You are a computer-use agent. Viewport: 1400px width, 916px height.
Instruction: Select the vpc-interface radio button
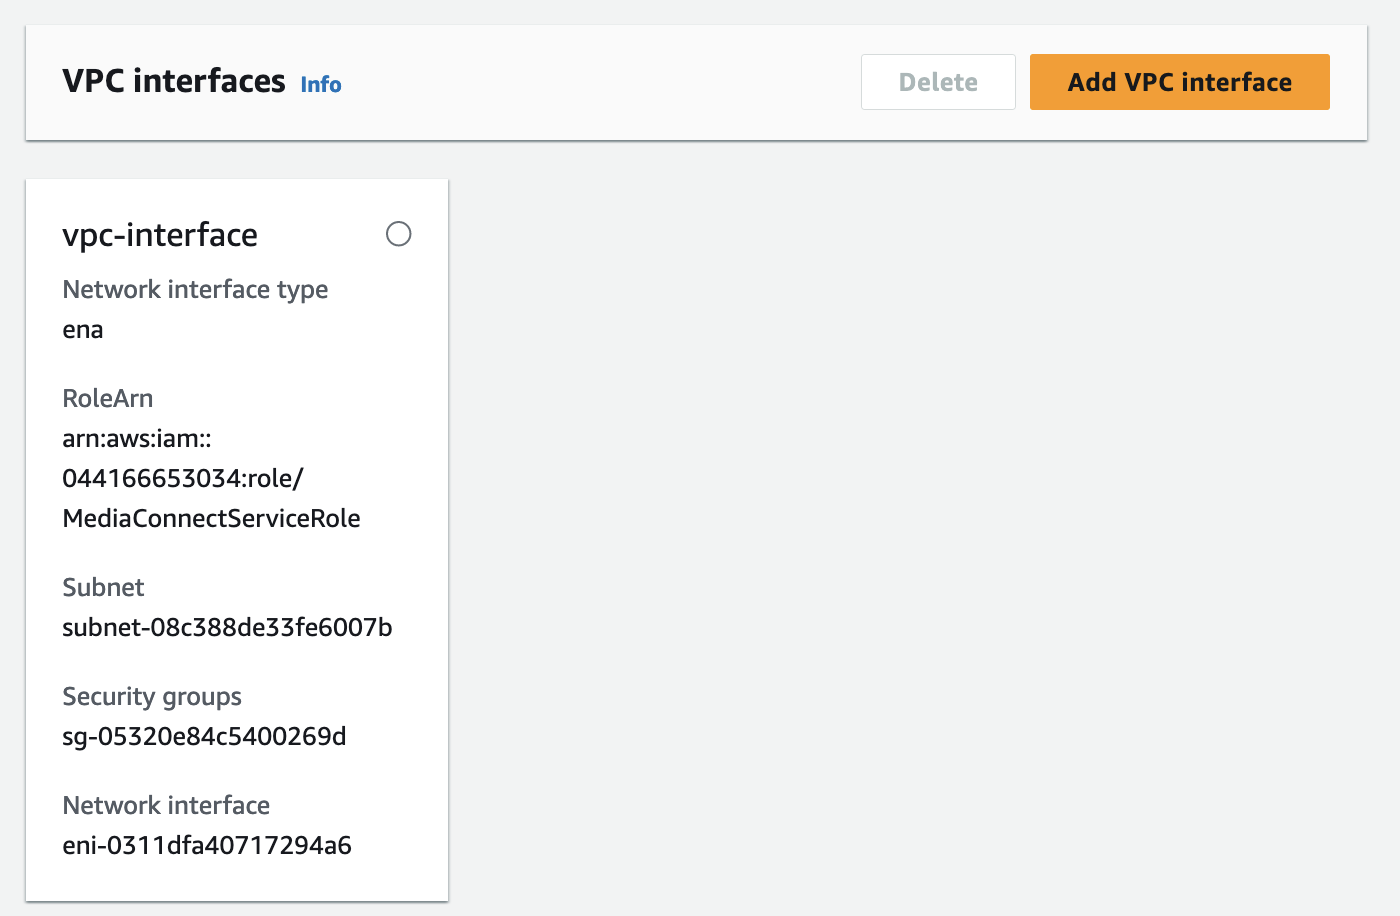[x=398, y=234]
